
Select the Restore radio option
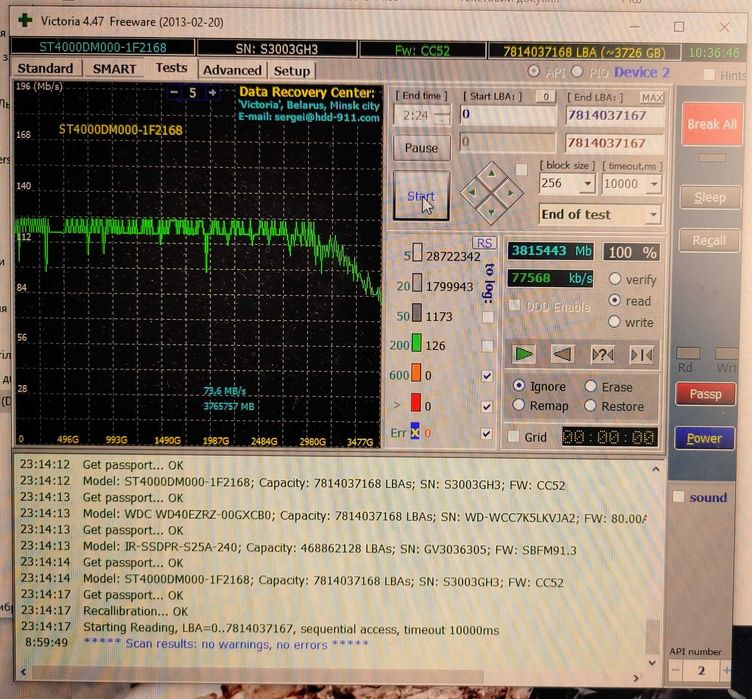coord(590,405)
